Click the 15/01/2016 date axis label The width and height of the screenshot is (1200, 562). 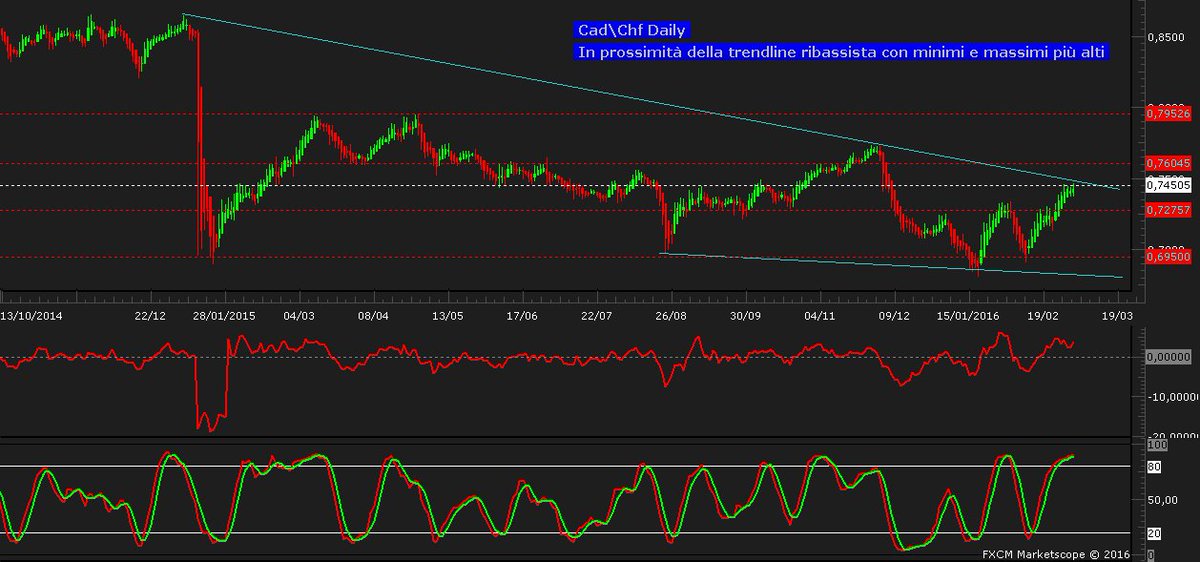[968, 315]
